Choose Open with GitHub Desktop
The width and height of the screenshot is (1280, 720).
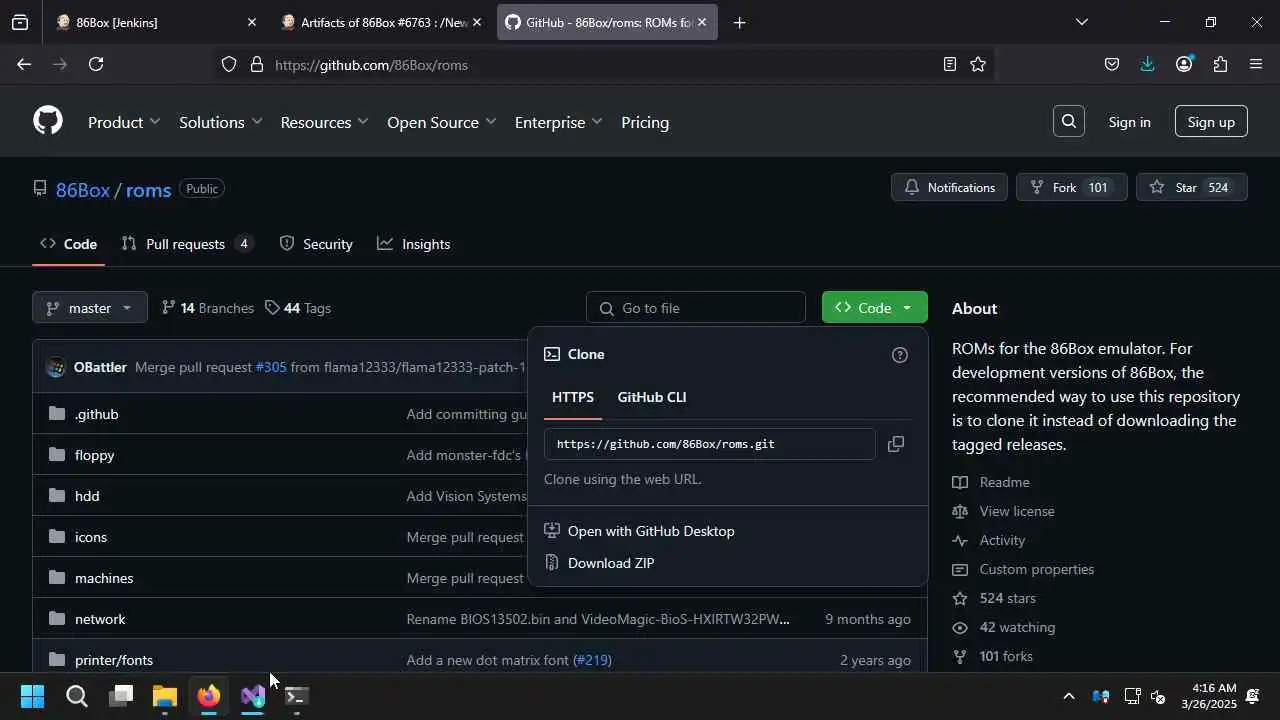point(651,531)
